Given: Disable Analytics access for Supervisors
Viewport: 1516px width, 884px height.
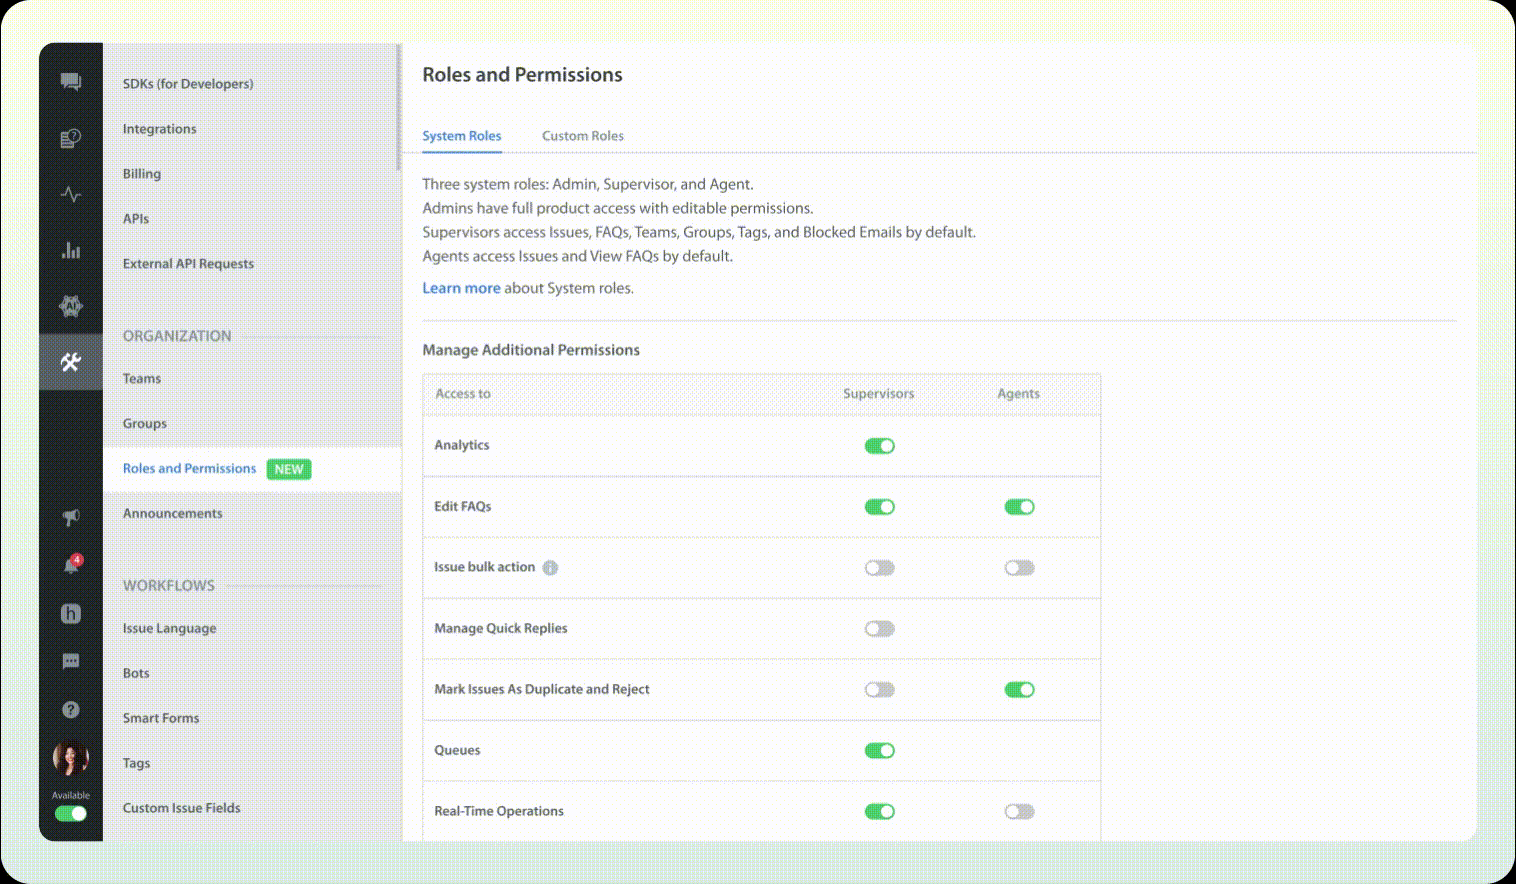Looking at the screenshot, I should pos(879,446).
